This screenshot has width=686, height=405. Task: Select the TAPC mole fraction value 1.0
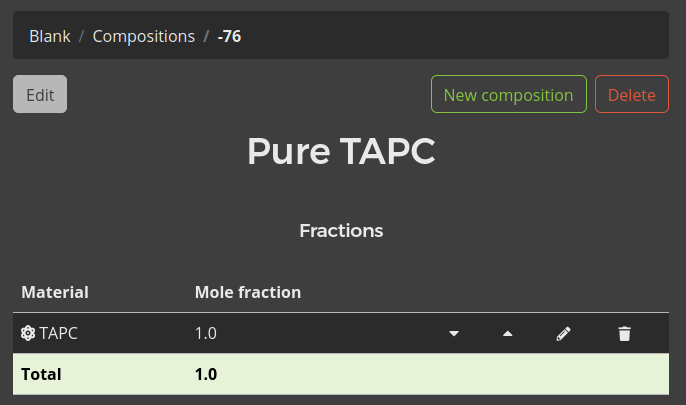[206, 334]
